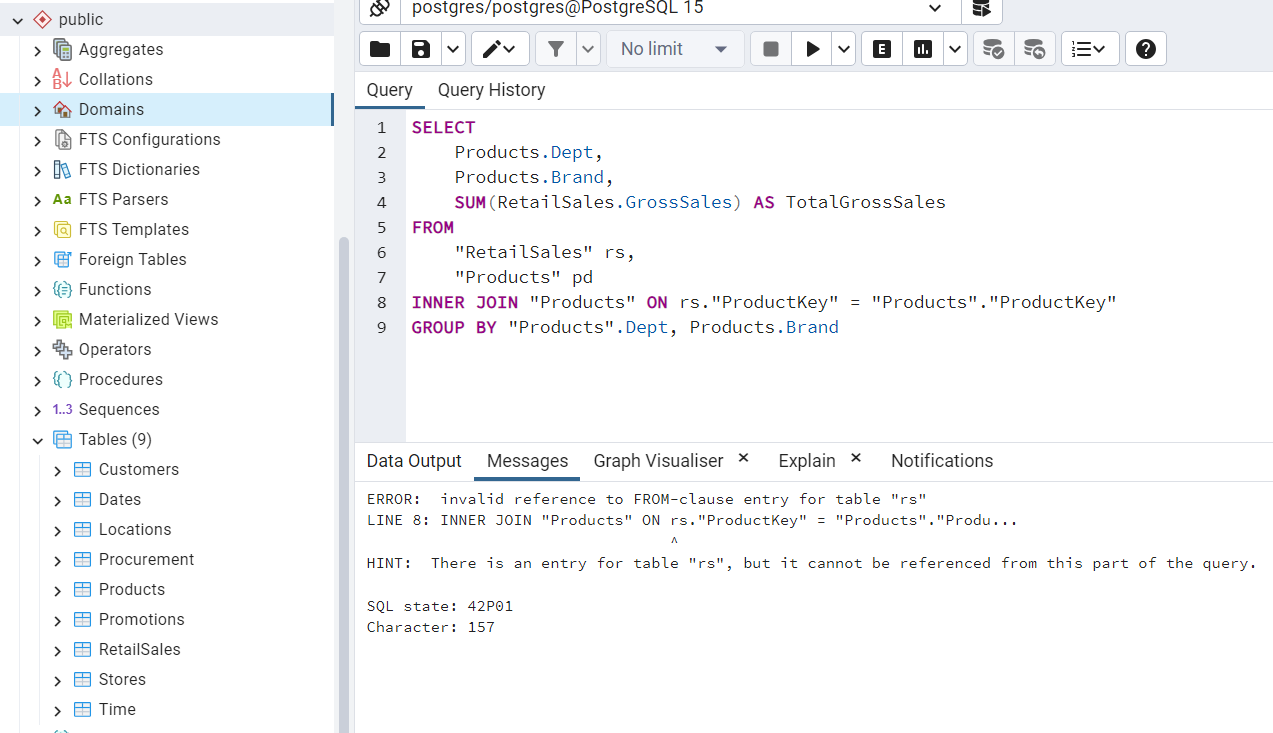
Task: Open the execute options dropdown arrow
Action: tap(844, 49)
